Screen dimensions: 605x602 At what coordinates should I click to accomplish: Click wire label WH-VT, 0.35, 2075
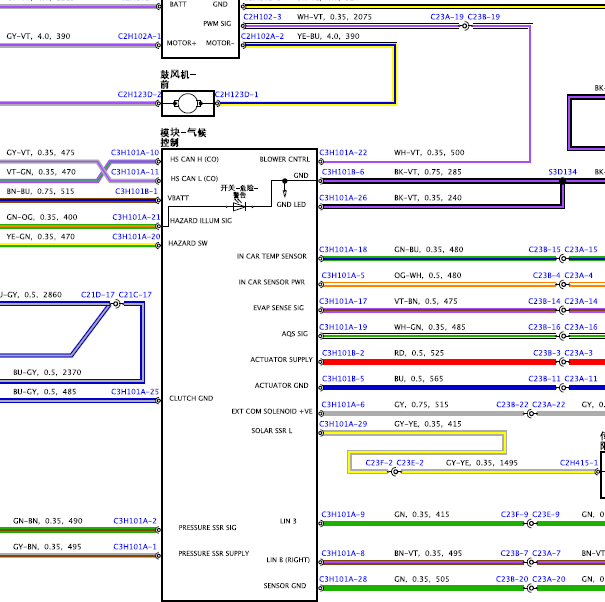pos(334,17)
